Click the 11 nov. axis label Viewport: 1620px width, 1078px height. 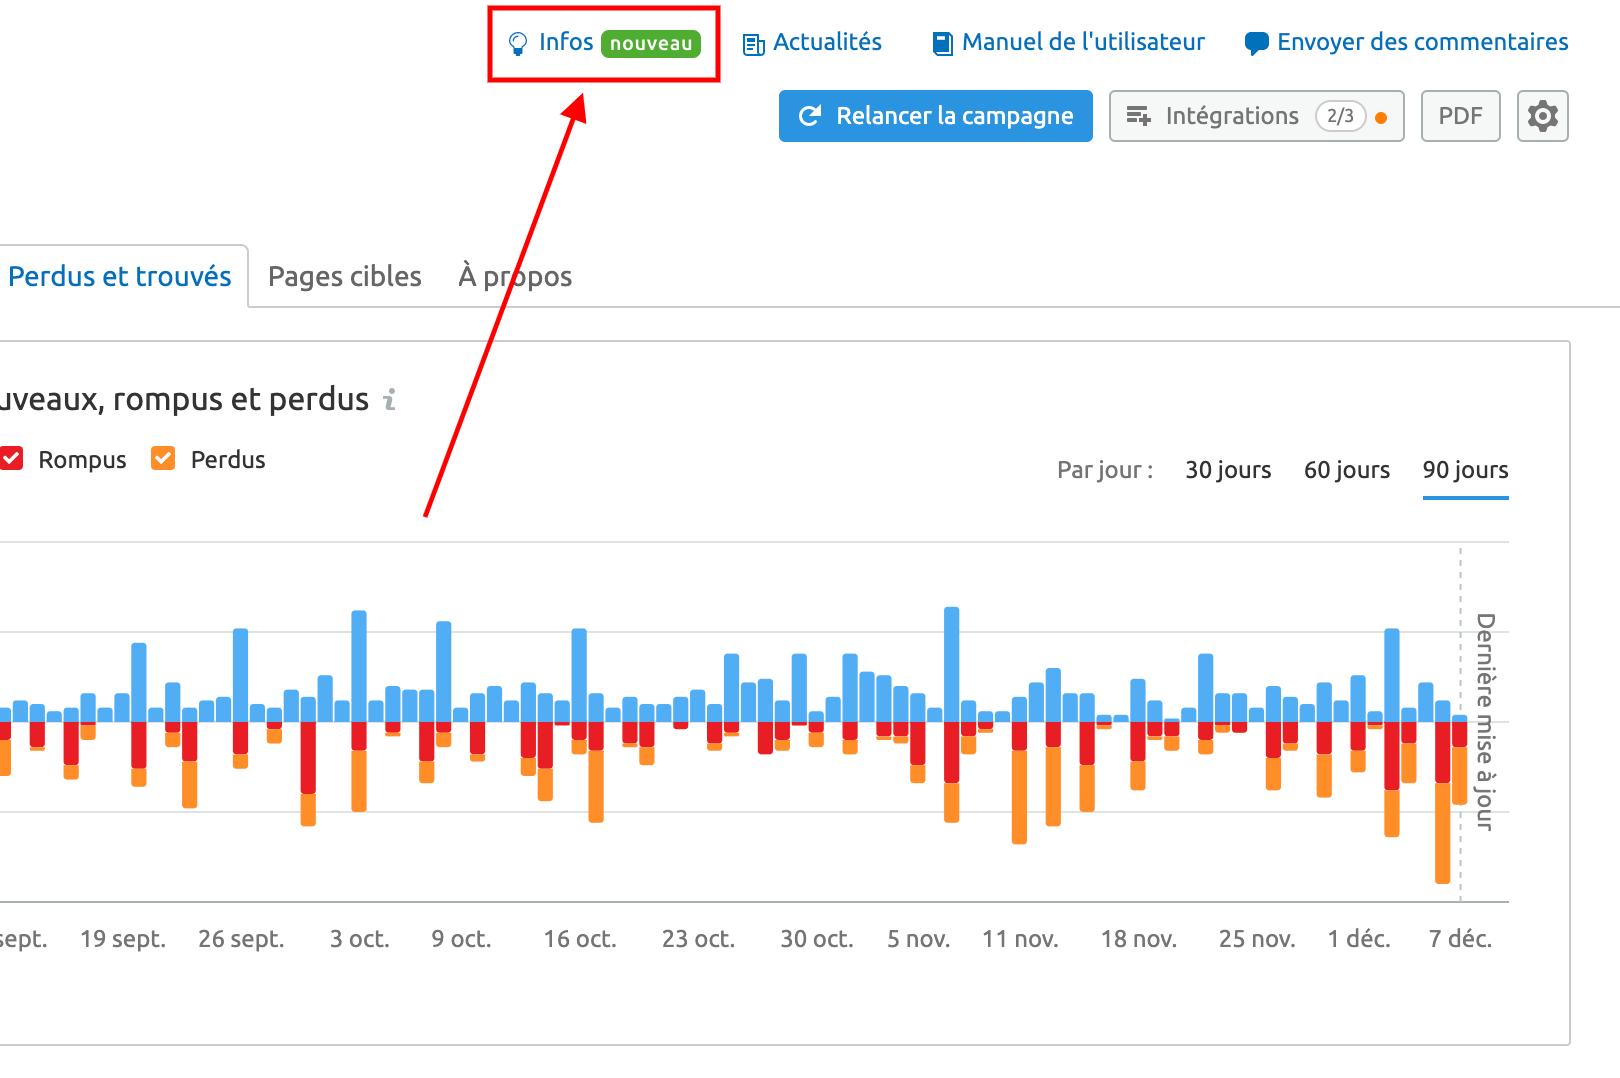[1020, 939]
